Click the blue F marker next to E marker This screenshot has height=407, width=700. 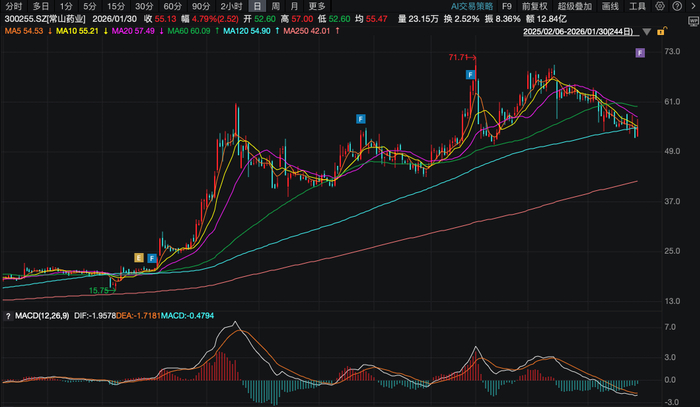(152, 258)
